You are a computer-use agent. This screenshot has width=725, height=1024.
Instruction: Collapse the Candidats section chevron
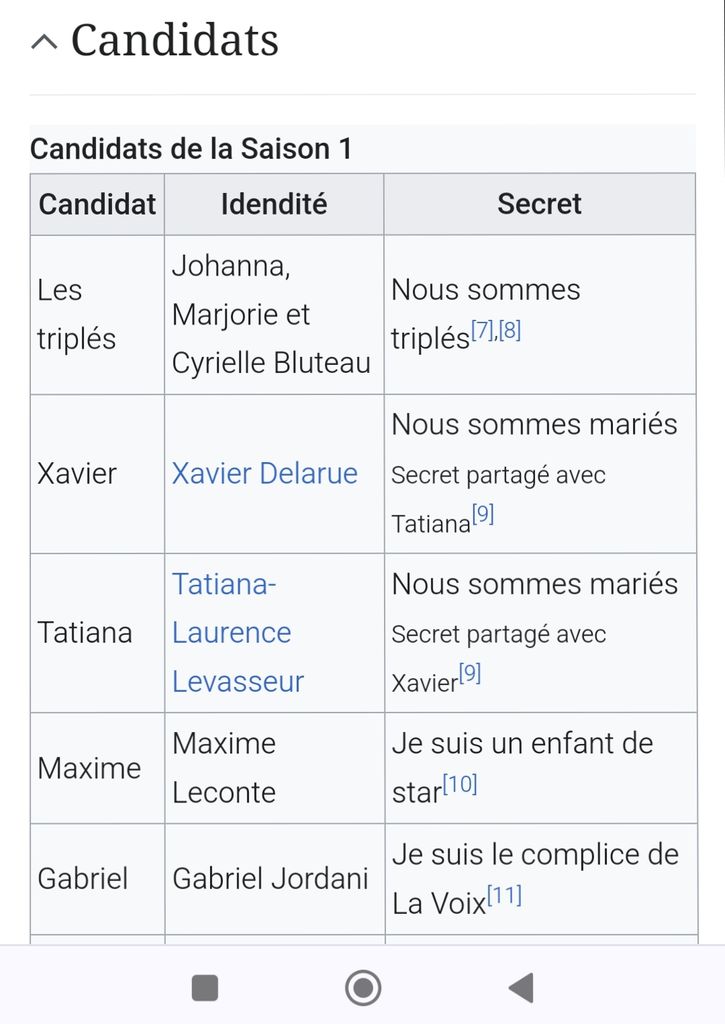pos(44,42)
